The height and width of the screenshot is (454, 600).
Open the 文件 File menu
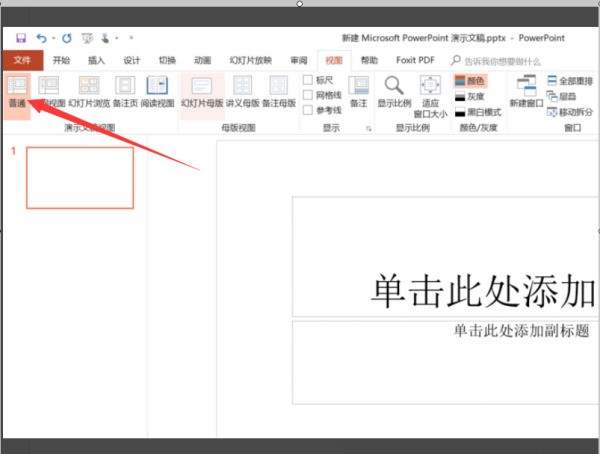22,60
